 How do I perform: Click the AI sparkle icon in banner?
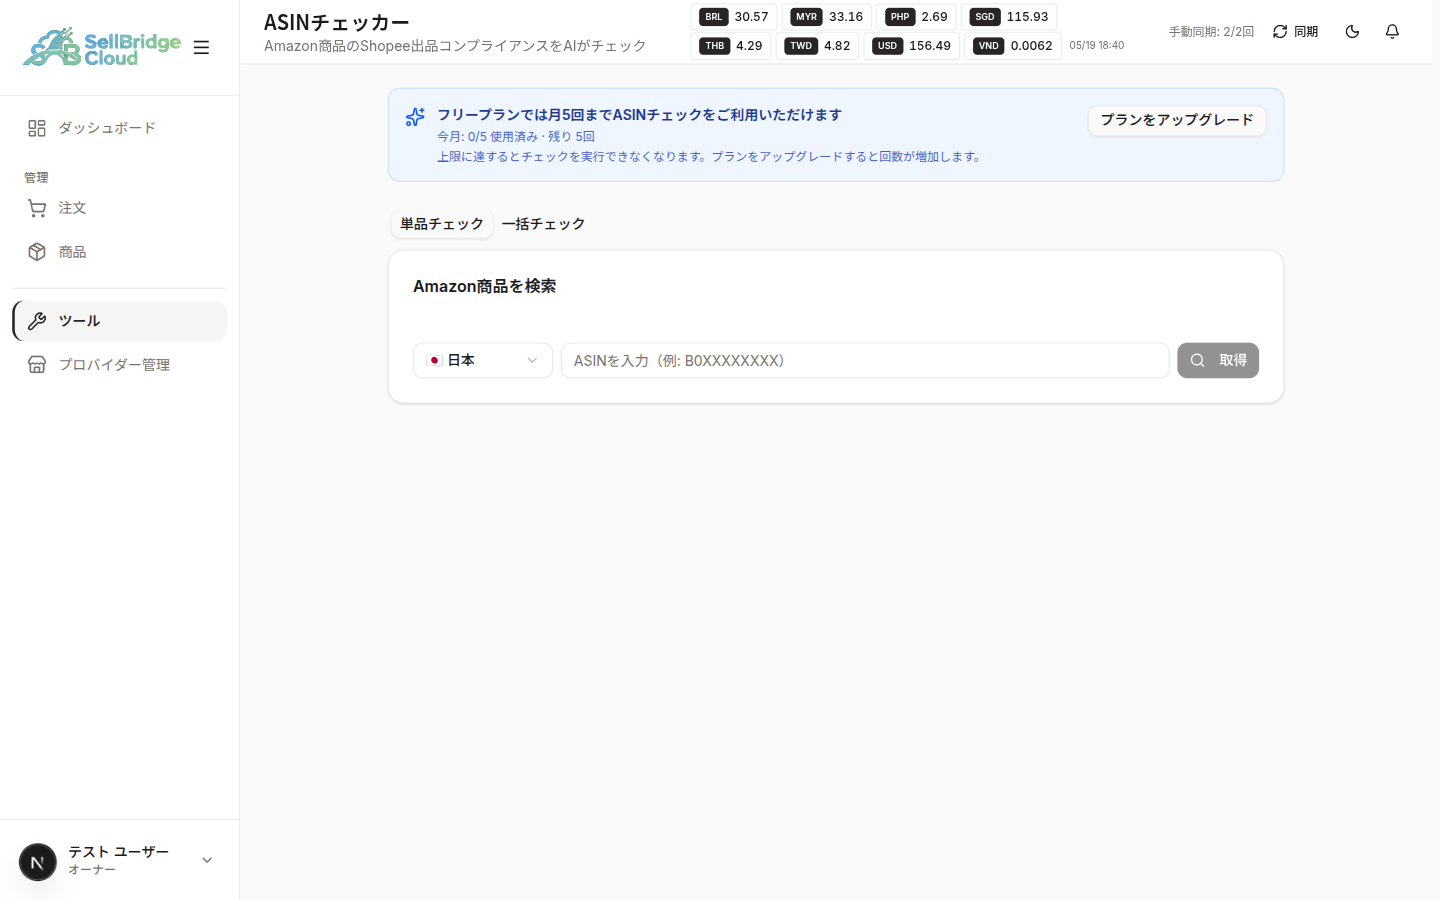coord(415,118)
